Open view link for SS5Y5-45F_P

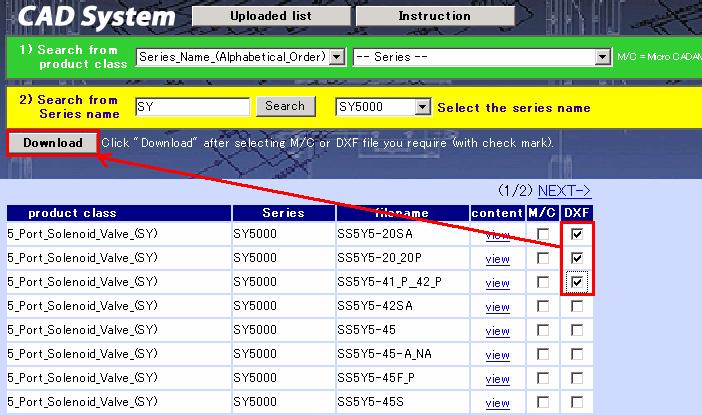[x=497, y=378]
